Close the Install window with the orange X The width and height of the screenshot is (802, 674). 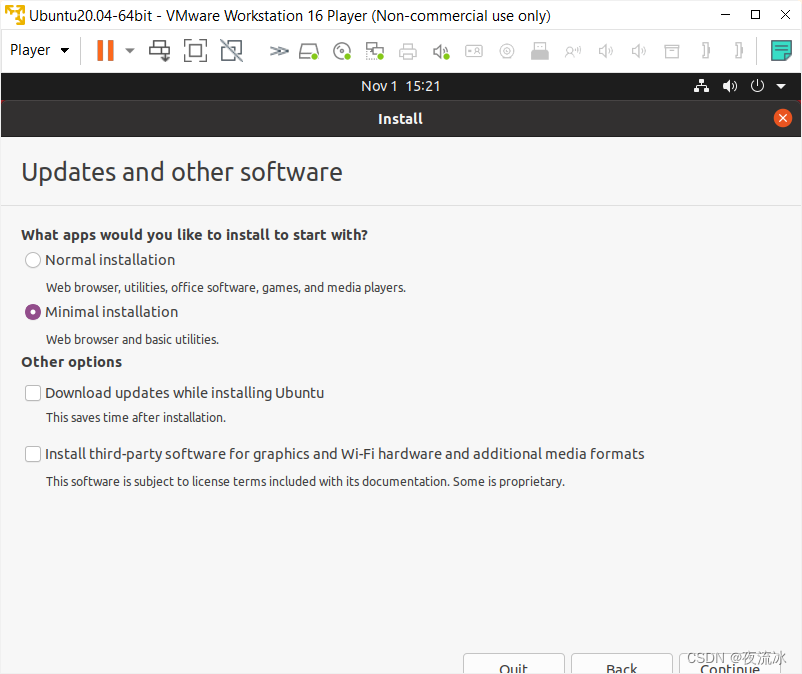click(x=783, y=118)
